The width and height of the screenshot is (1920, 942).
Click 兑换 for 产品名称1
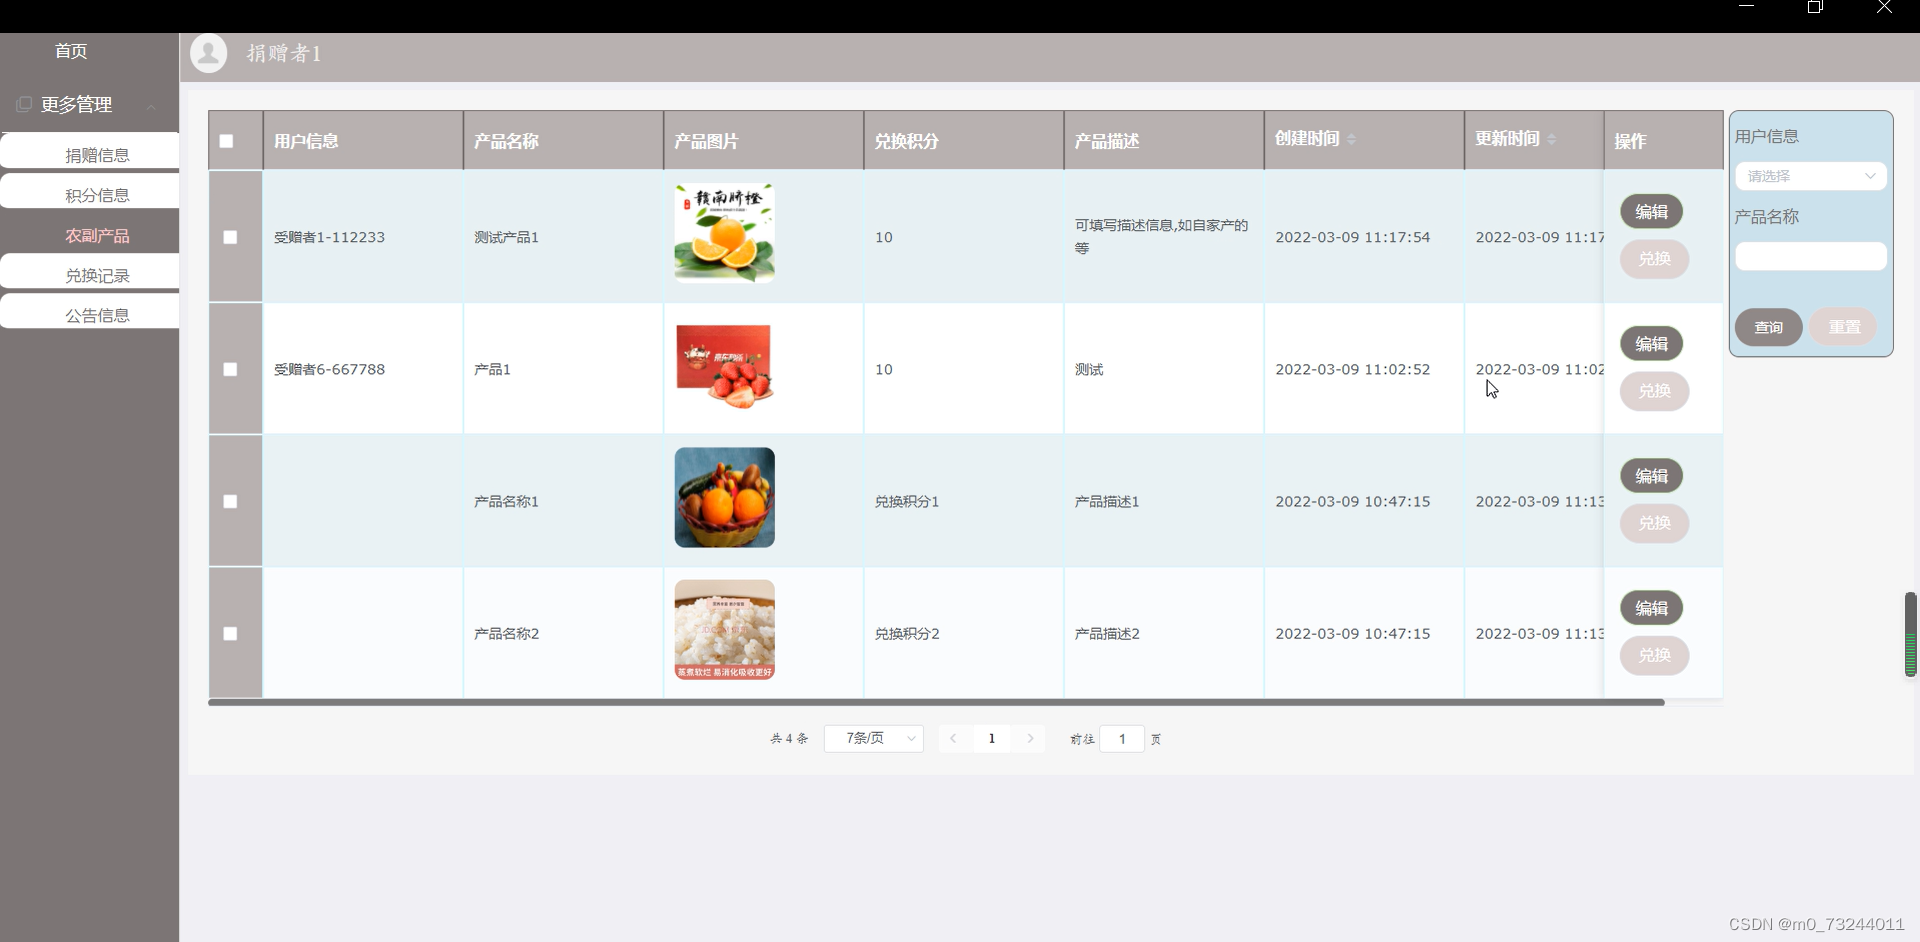pos(1654,523)
